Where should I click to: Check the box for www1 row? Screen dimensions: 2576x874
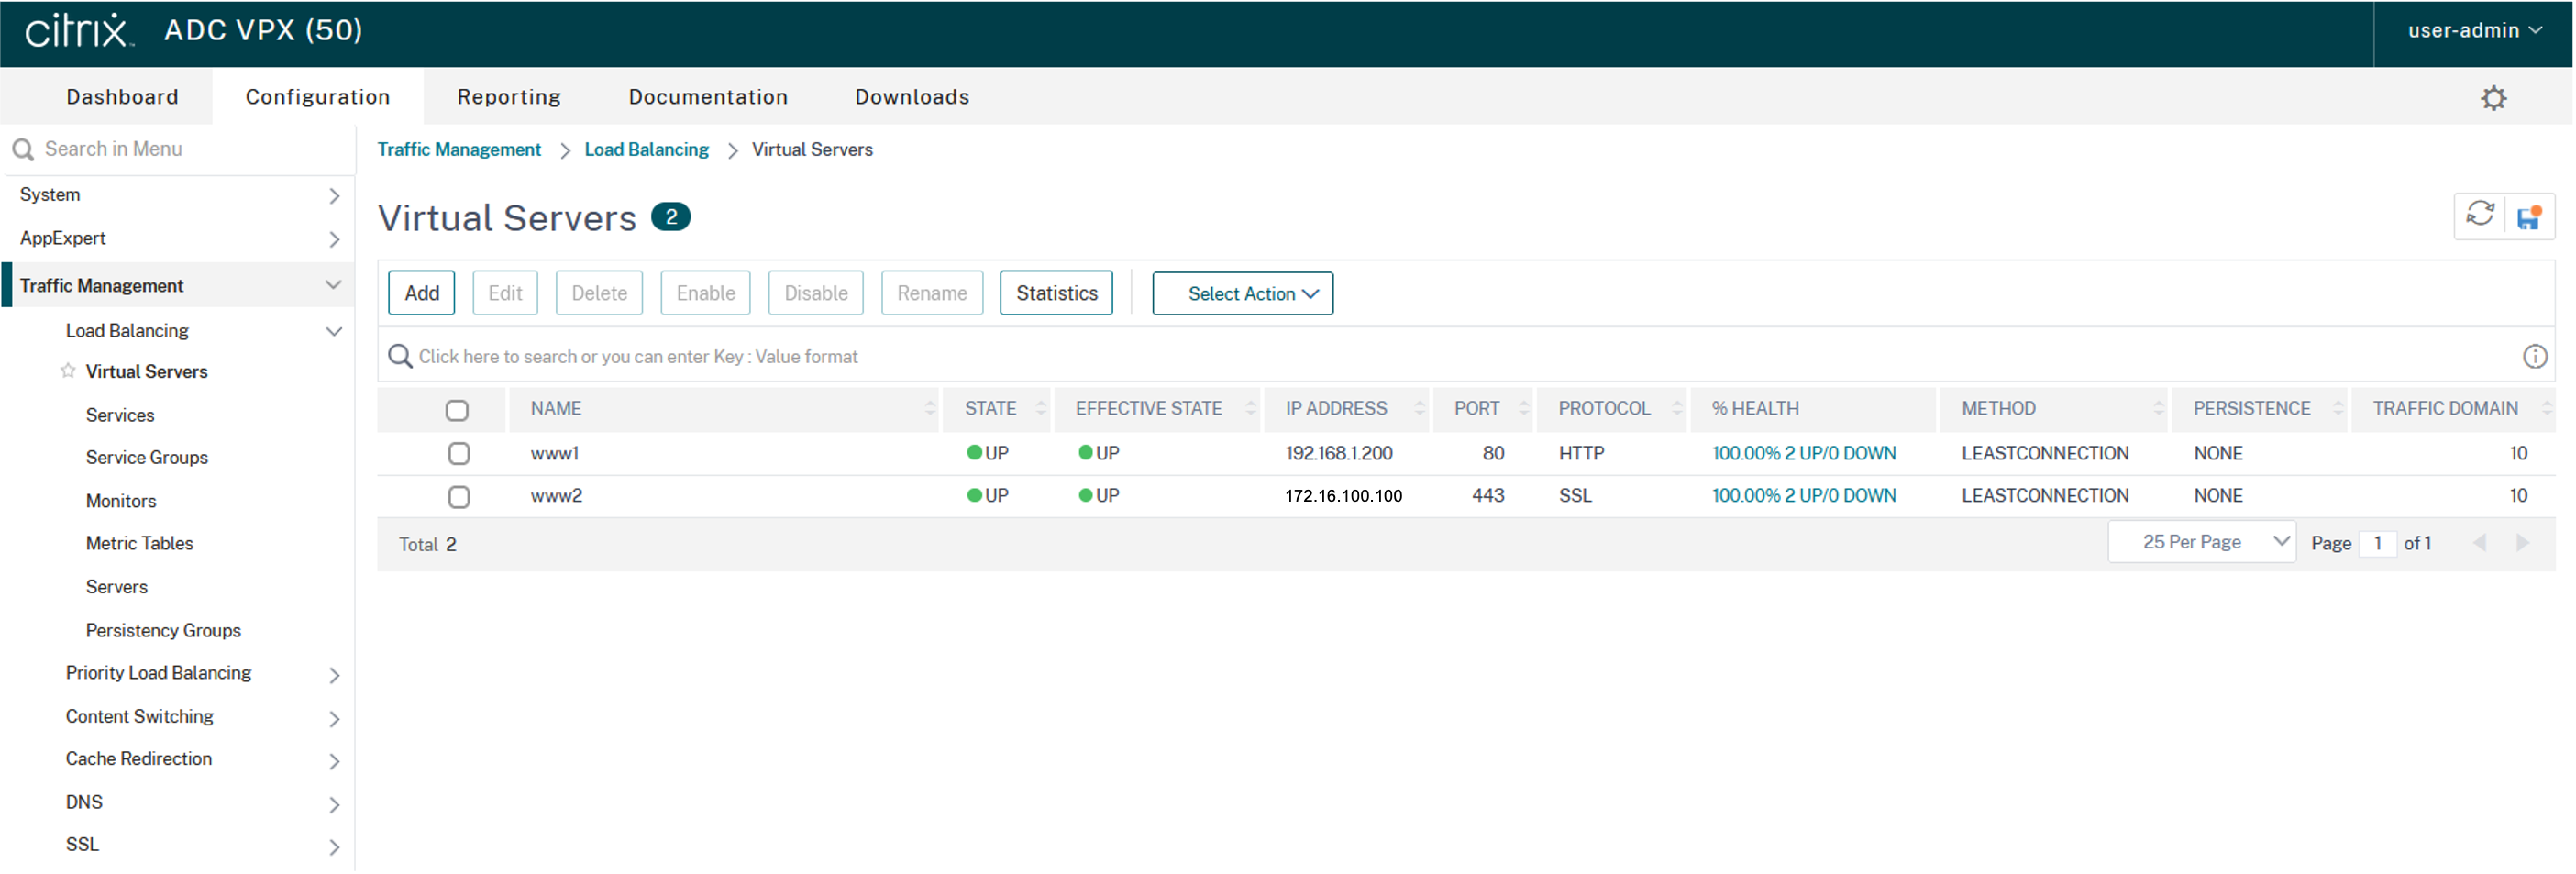coord(458,453)
